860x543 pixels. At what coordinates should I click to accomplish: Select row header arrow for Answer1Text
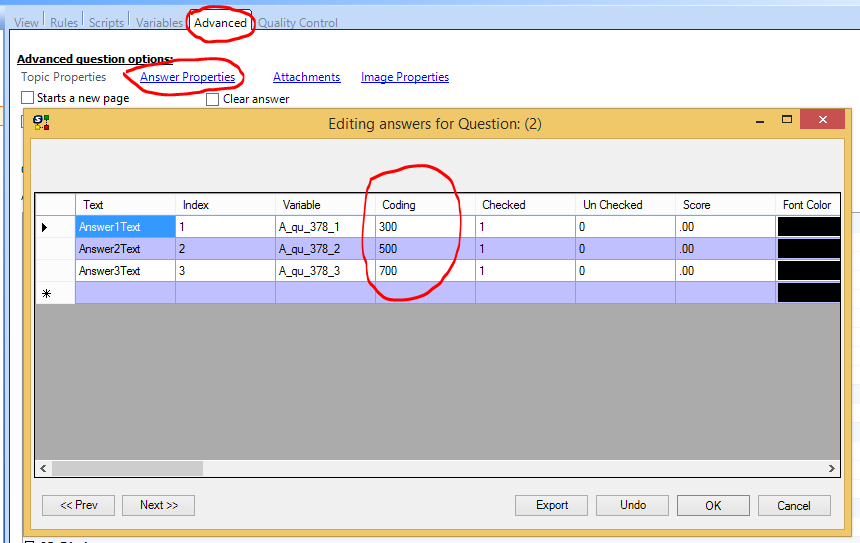[55, 227]
